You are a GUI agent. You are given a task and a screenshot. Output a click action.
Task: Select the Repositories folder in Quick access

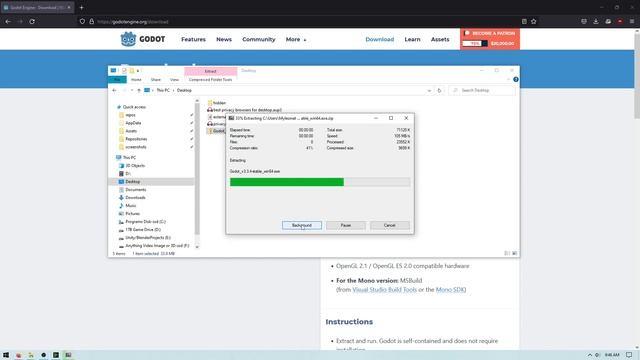pos(136,139)
